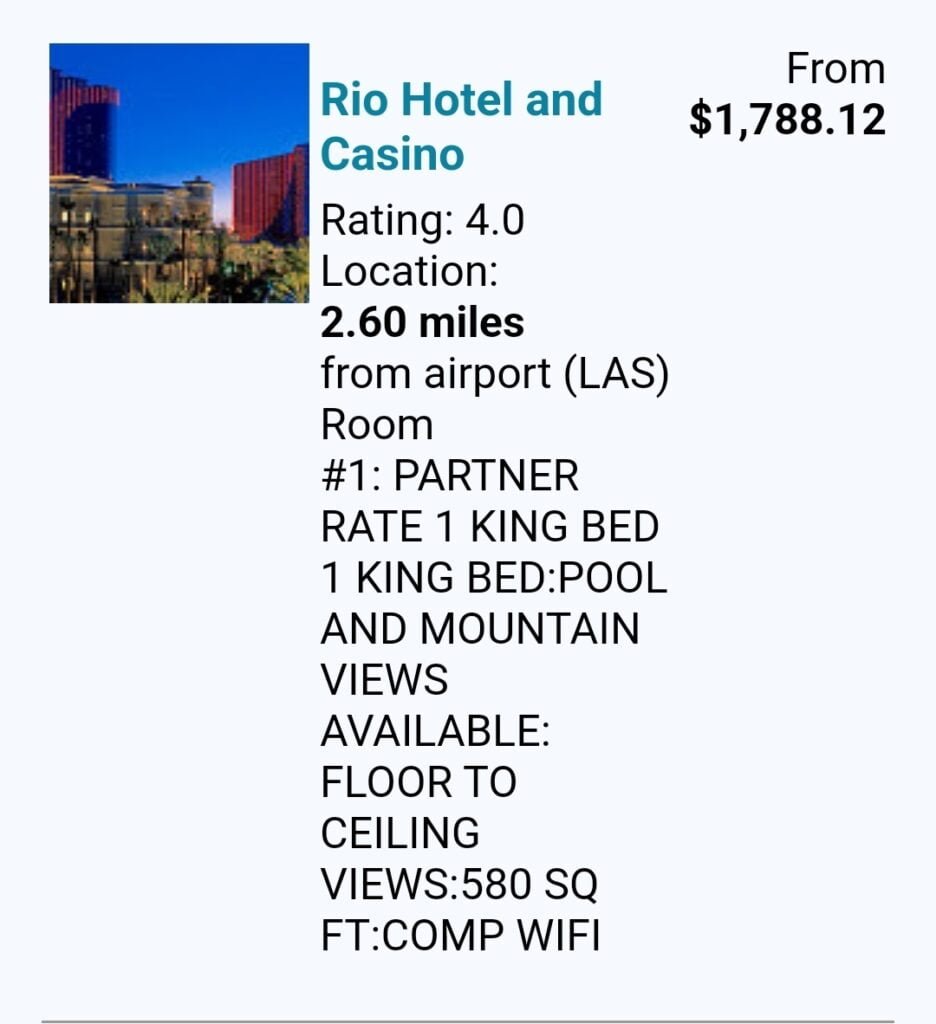The width and height of the screenshot is (936, 1024).
Task: Select the FT:COMP WIFI line
Action: click(x=460, y=936)
